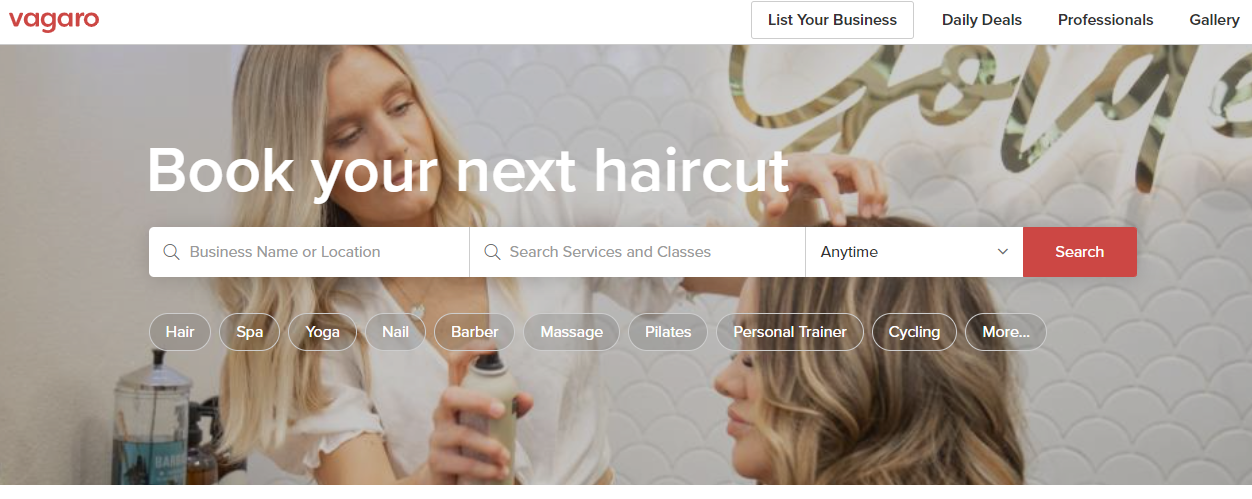Expand the Anytime dropdown chevron
The height and width of the screenshot is (499, 1252).
(x=1003, y=252)
